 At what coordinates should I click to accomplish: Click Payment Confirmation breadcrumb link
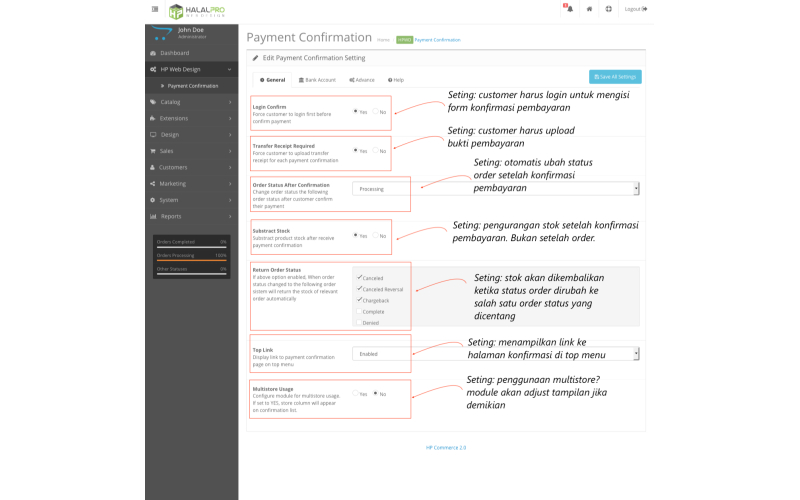coord(437,40)
